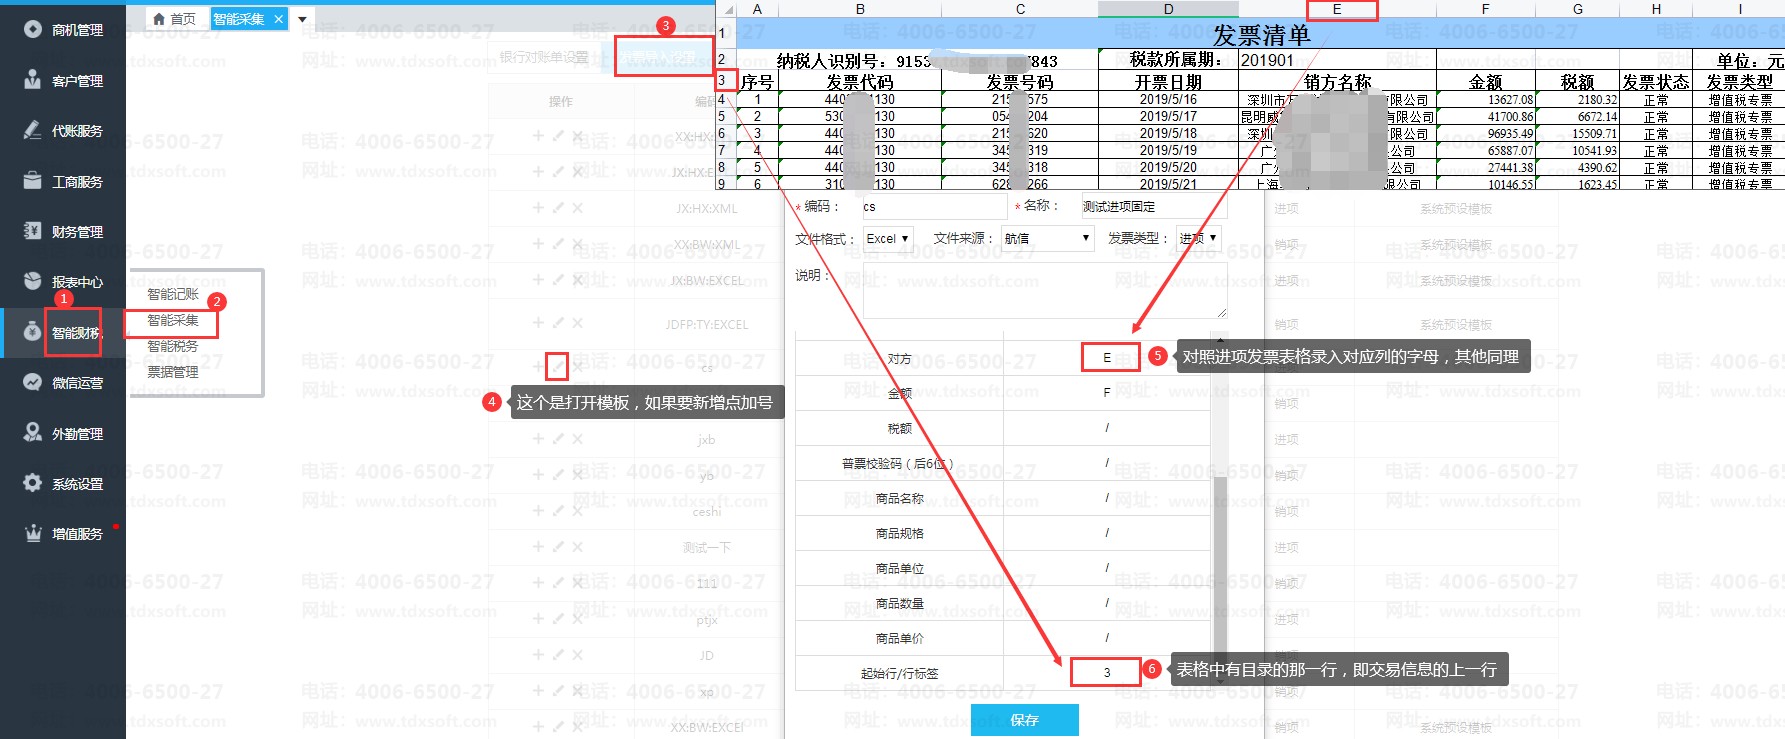The width and height of the screenshot is (1785, 739).
Task: Click the 保存 button
Action: [x=1024, y=720]
